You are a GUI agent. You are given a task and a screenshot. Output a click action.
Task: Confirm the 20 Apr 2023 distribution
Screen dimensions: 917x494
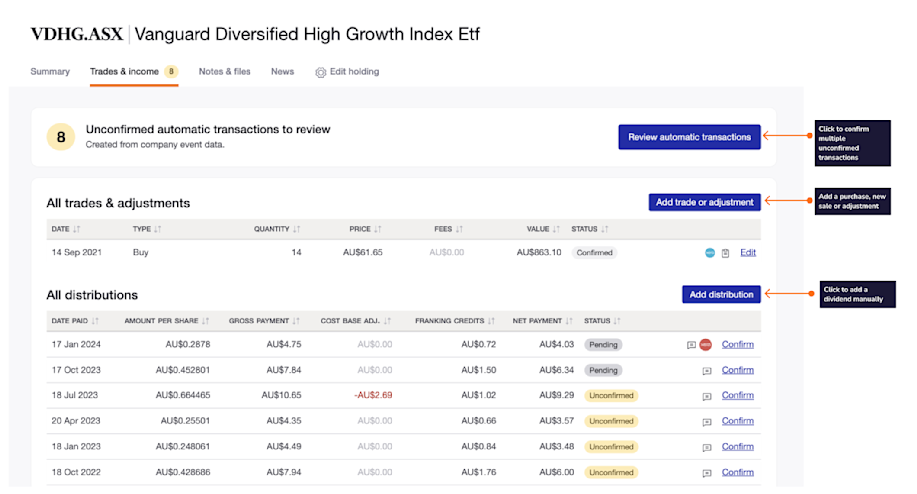pyautogui.click(x=737, y=421)
